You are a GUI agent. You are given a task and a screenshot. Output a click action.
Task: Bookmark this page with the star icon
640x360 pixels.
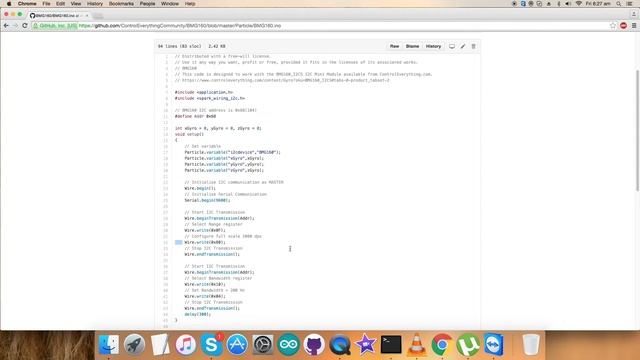click(613, 25)
